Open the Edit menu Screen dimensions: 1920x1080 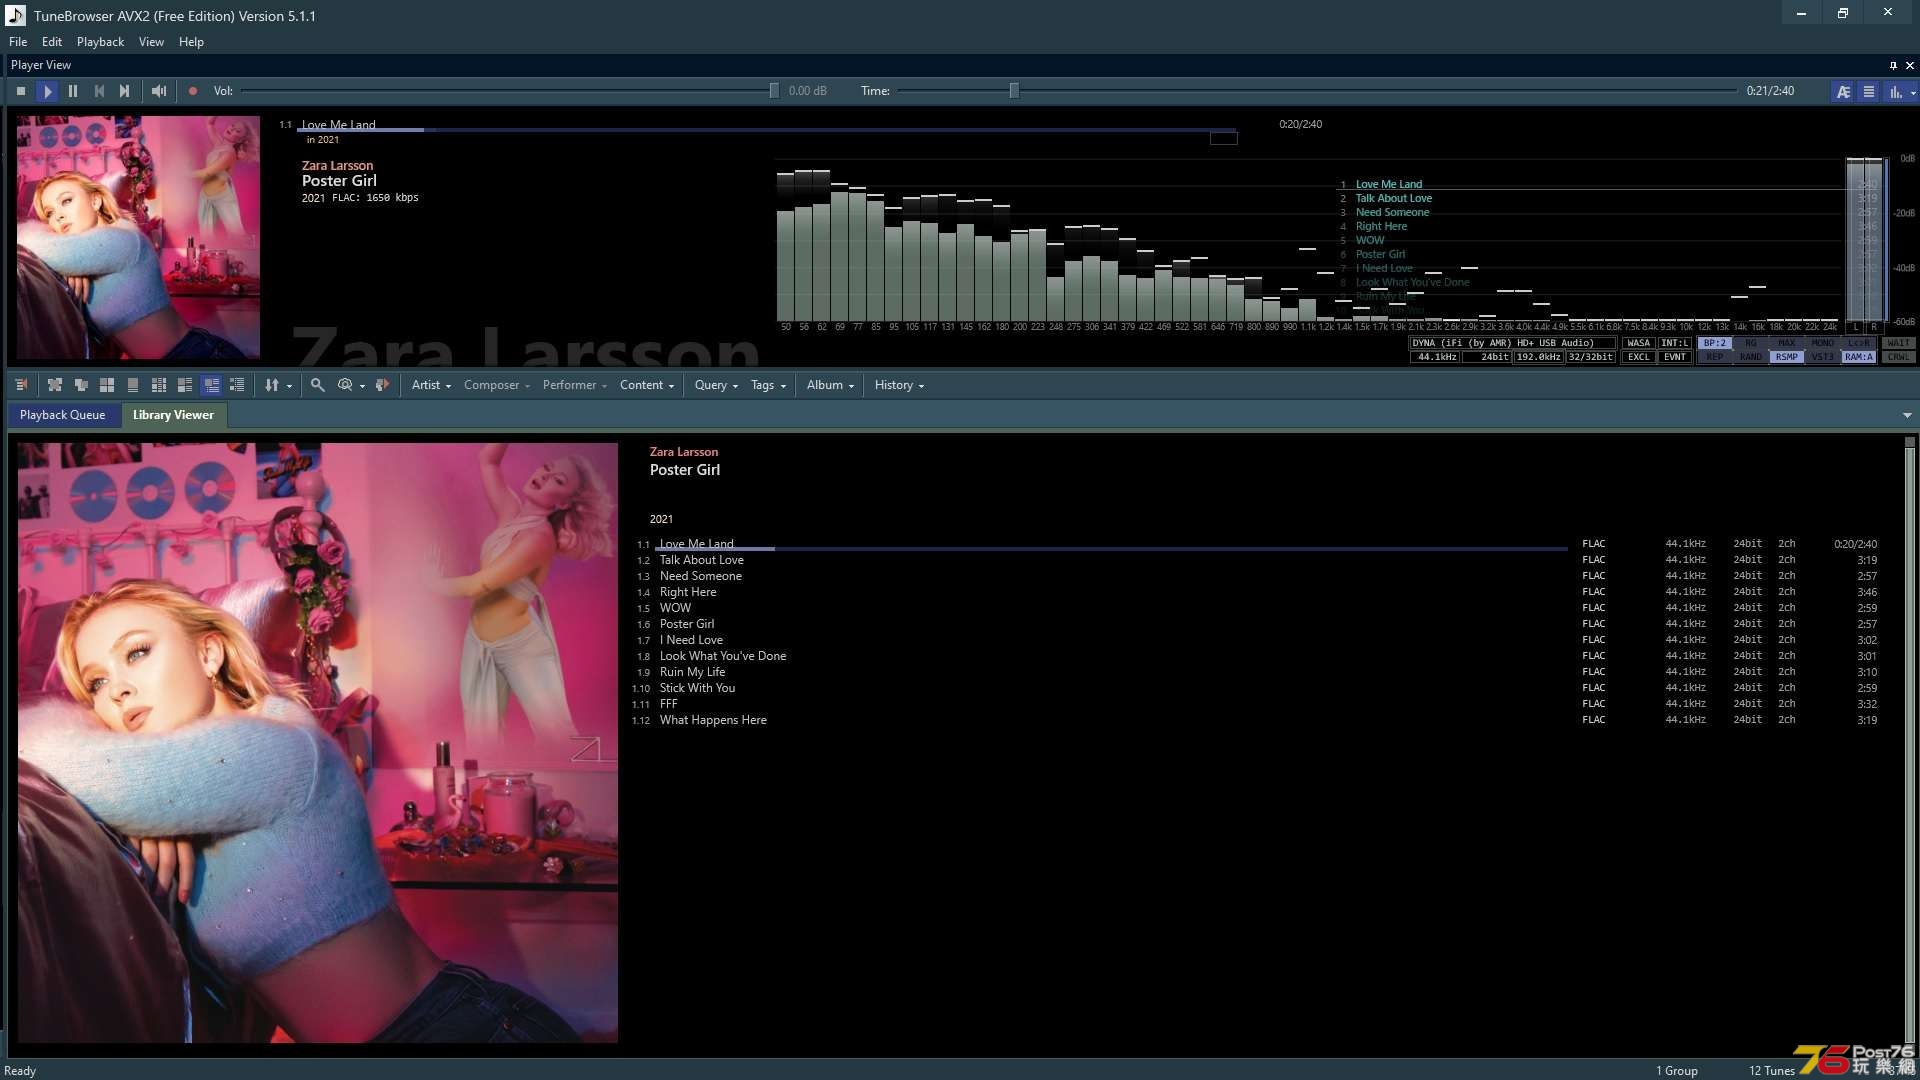tap(52, 42)
